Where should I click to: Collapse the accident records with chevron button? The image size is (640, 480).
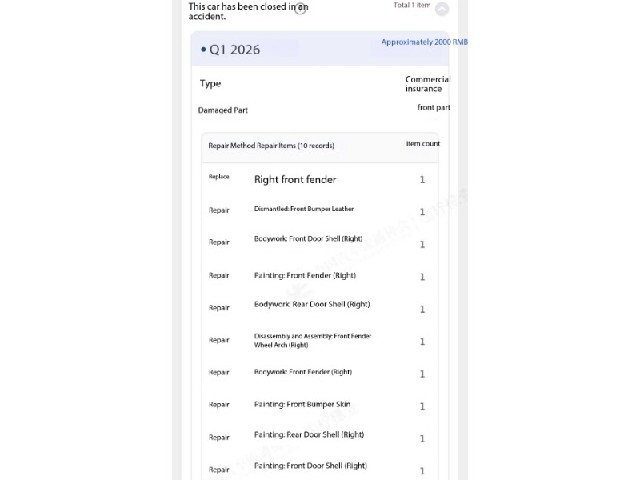click(x=442, y=9)
